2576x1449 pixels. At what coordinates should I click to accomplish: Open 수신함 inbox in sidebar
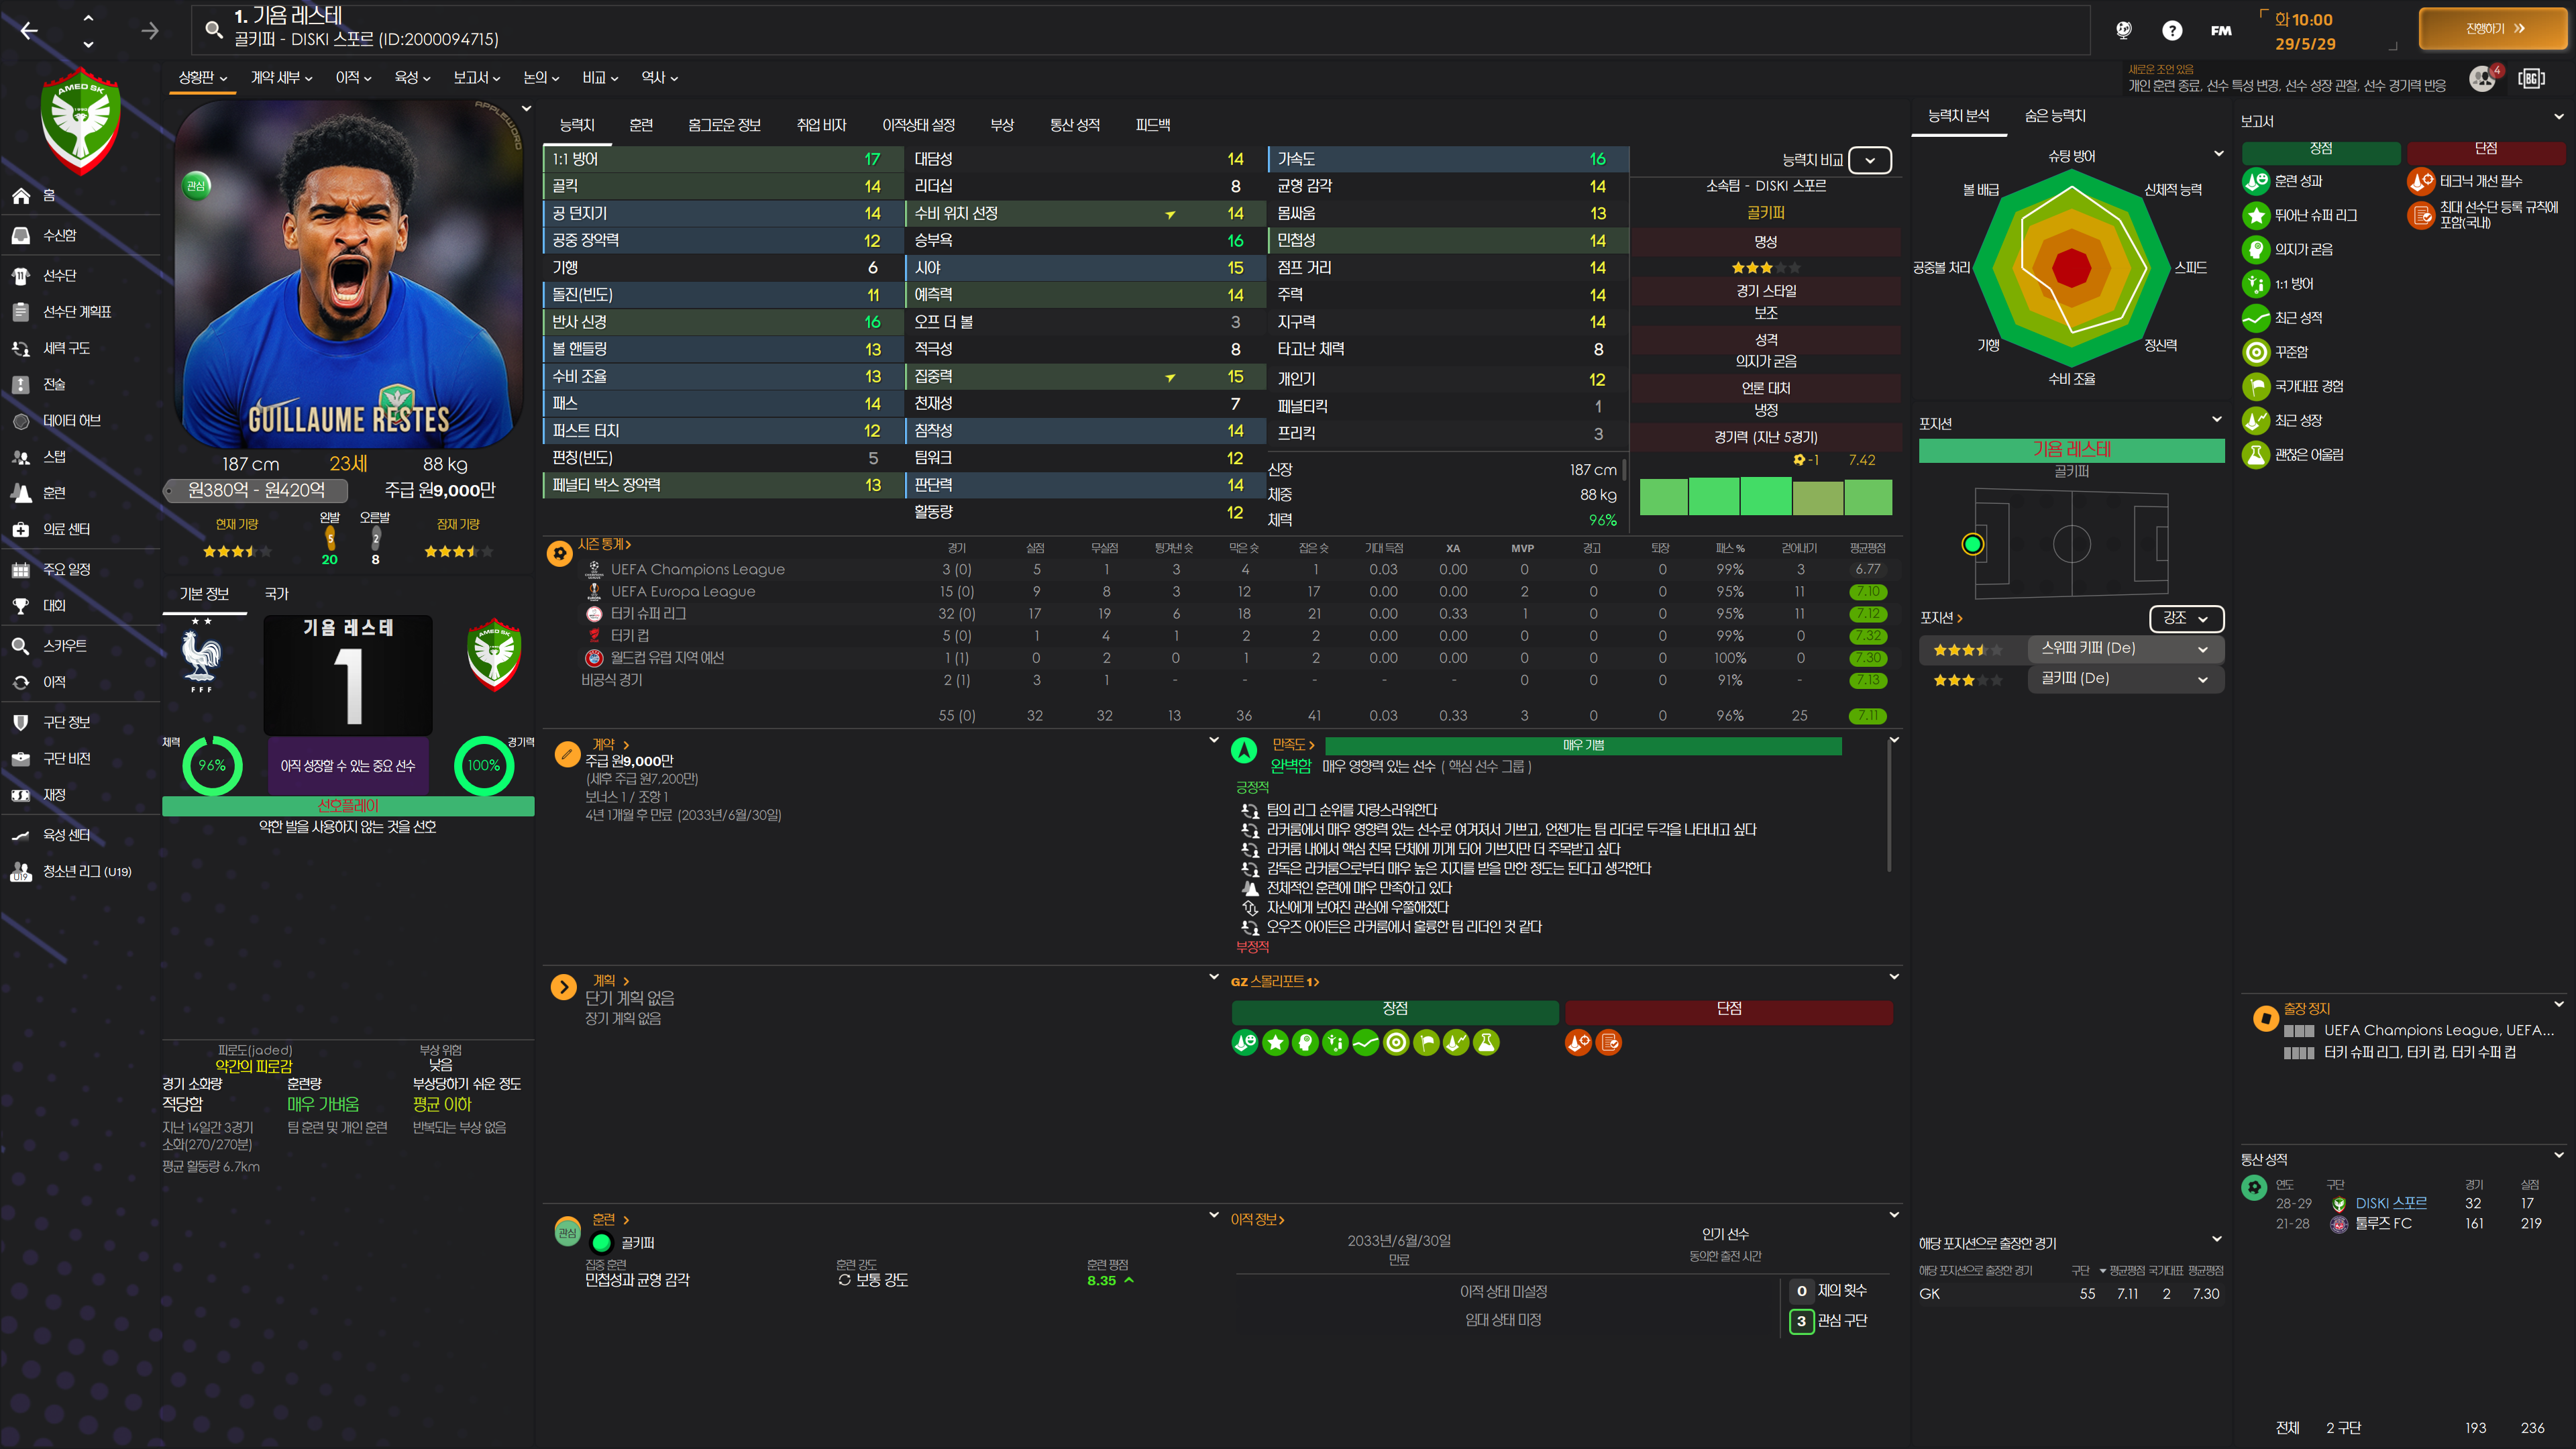point(59,235)
